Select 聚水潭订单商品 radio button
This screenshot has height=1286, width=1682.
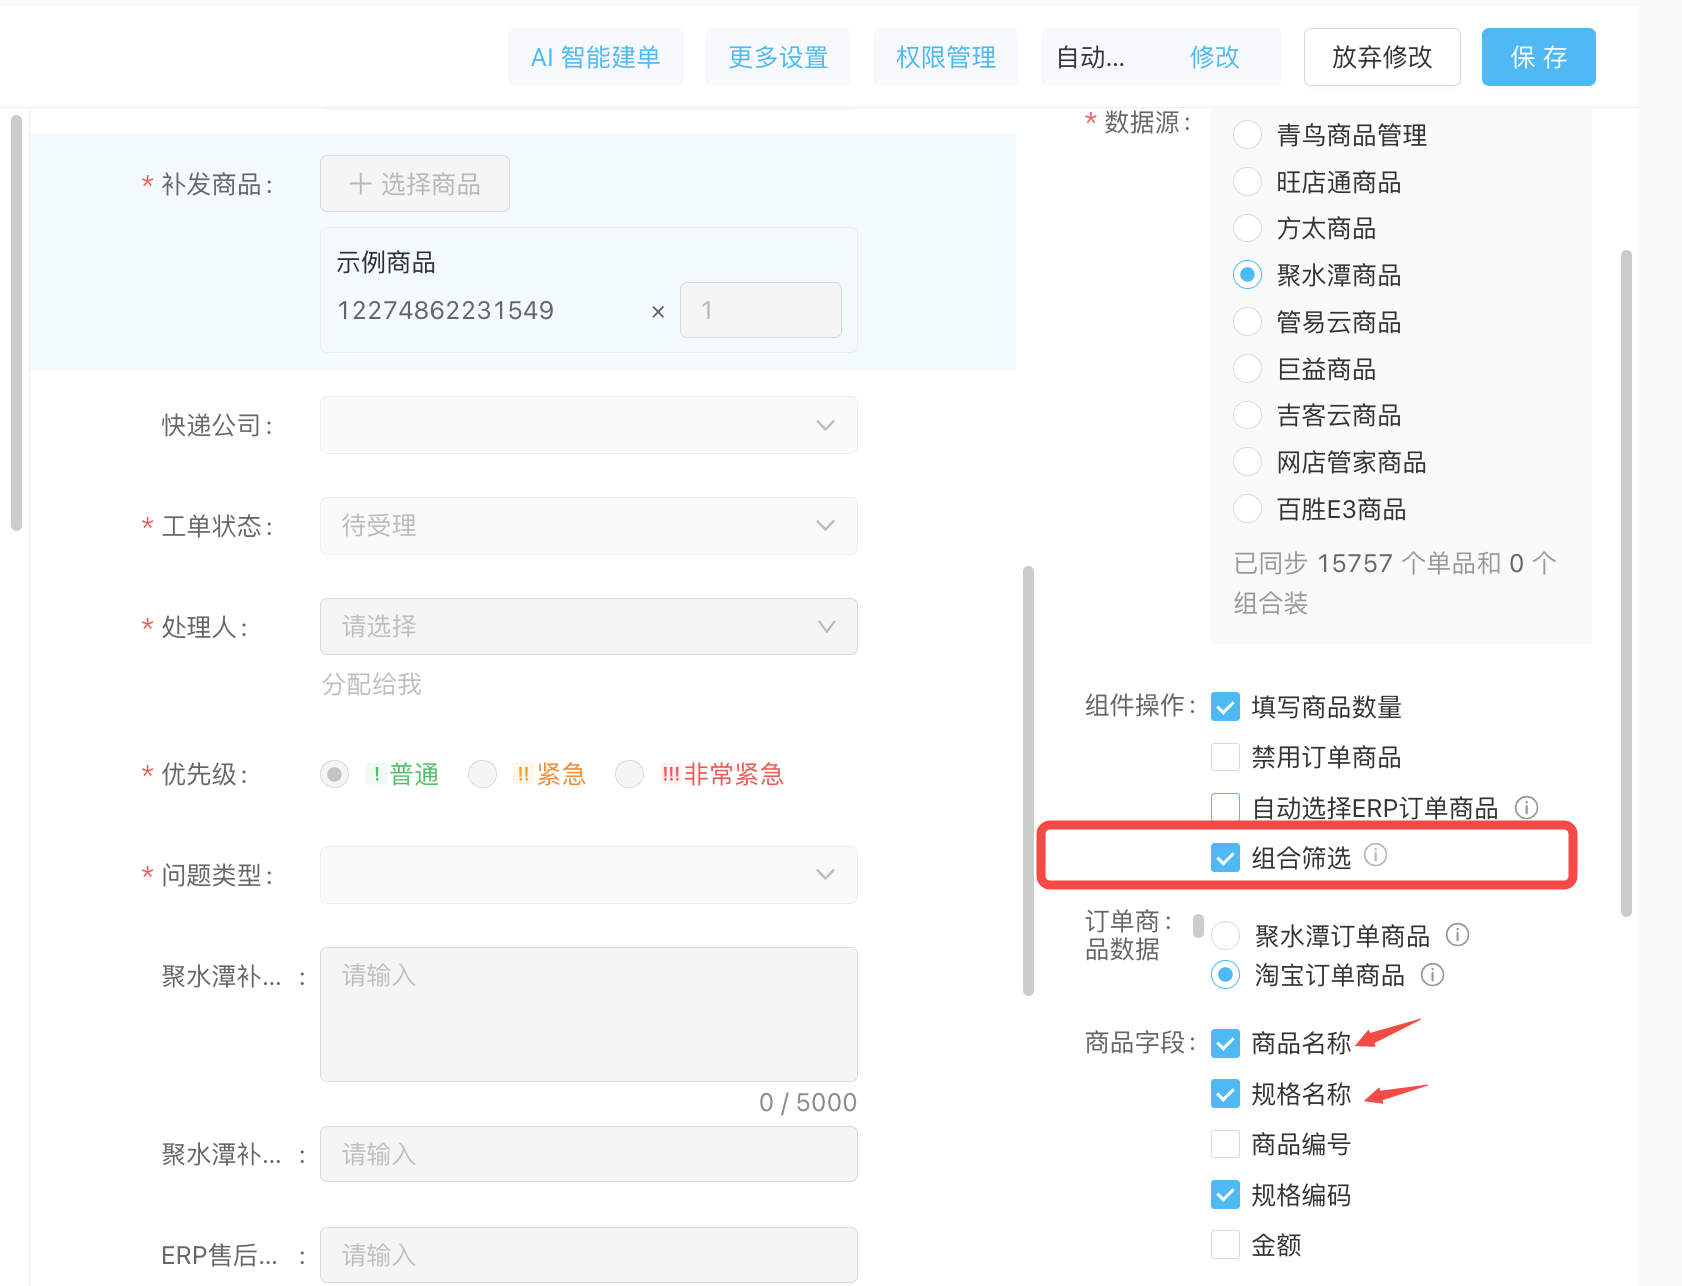click(x=1225, y=936)
